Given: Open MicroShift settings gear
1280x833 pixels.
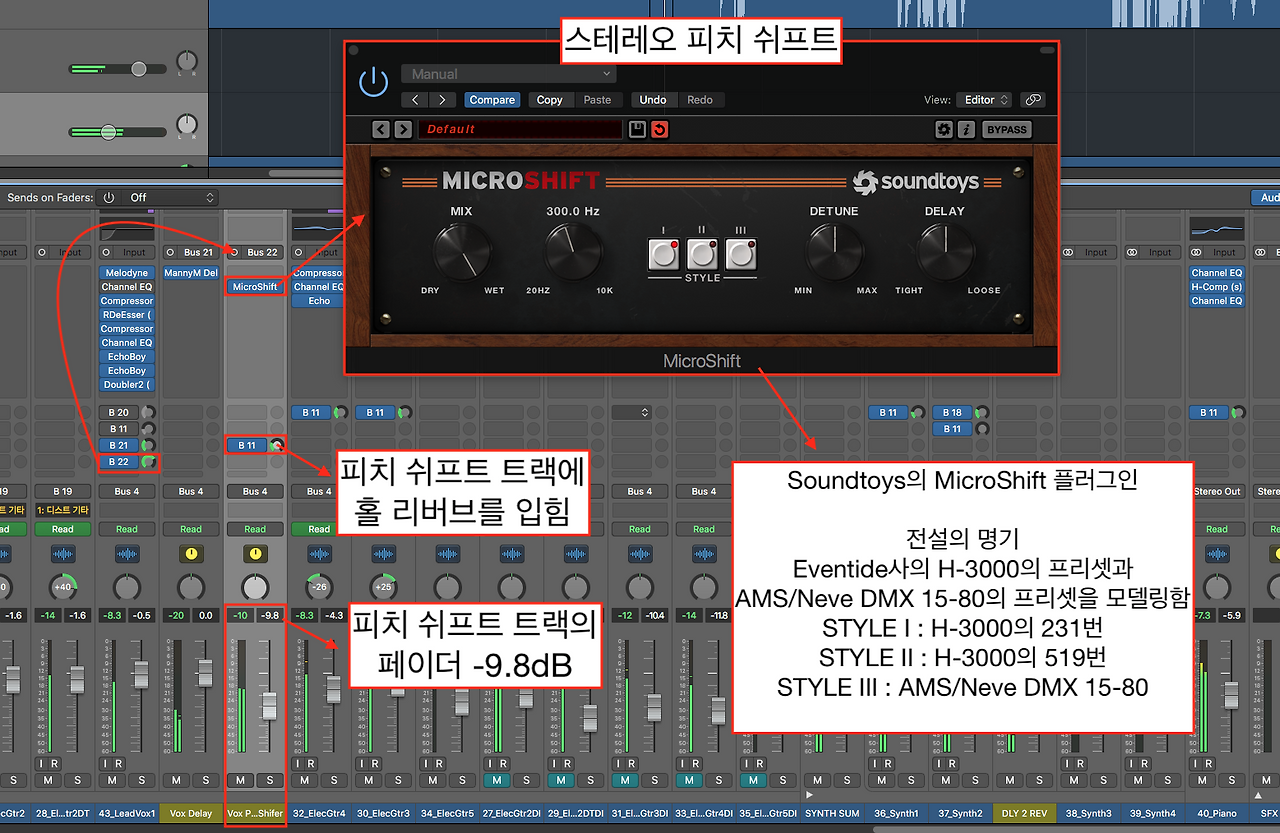Looking at the screenshot, I should [x=944, y=129].
